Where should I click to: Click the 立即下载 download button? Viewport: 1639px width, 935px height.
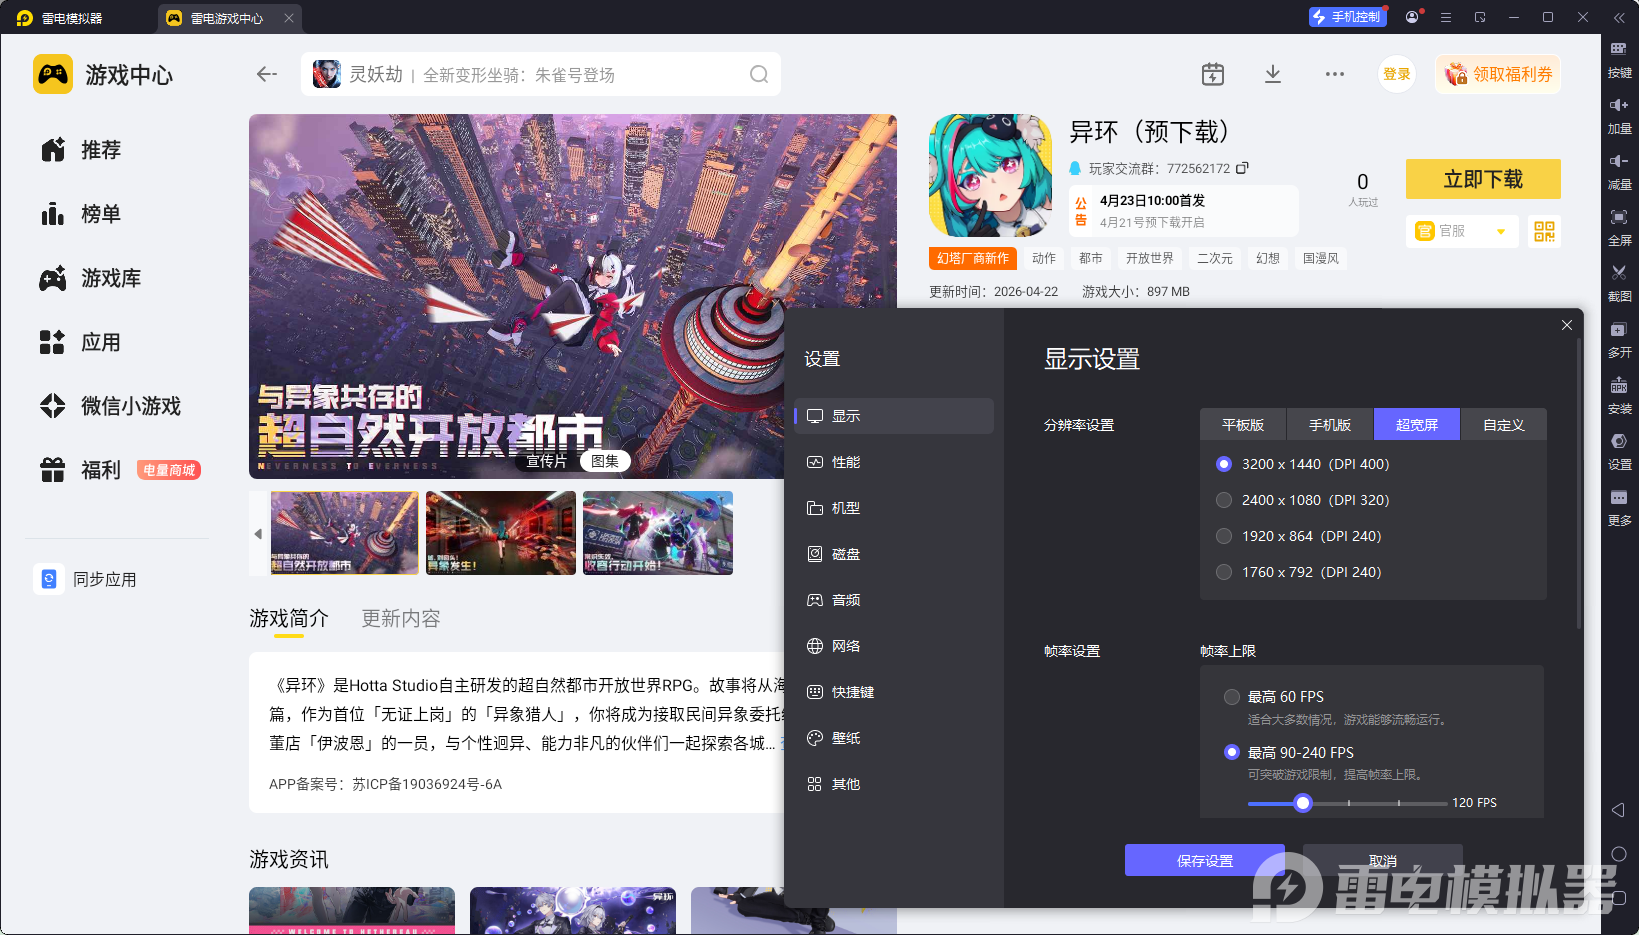(1483, 179)
